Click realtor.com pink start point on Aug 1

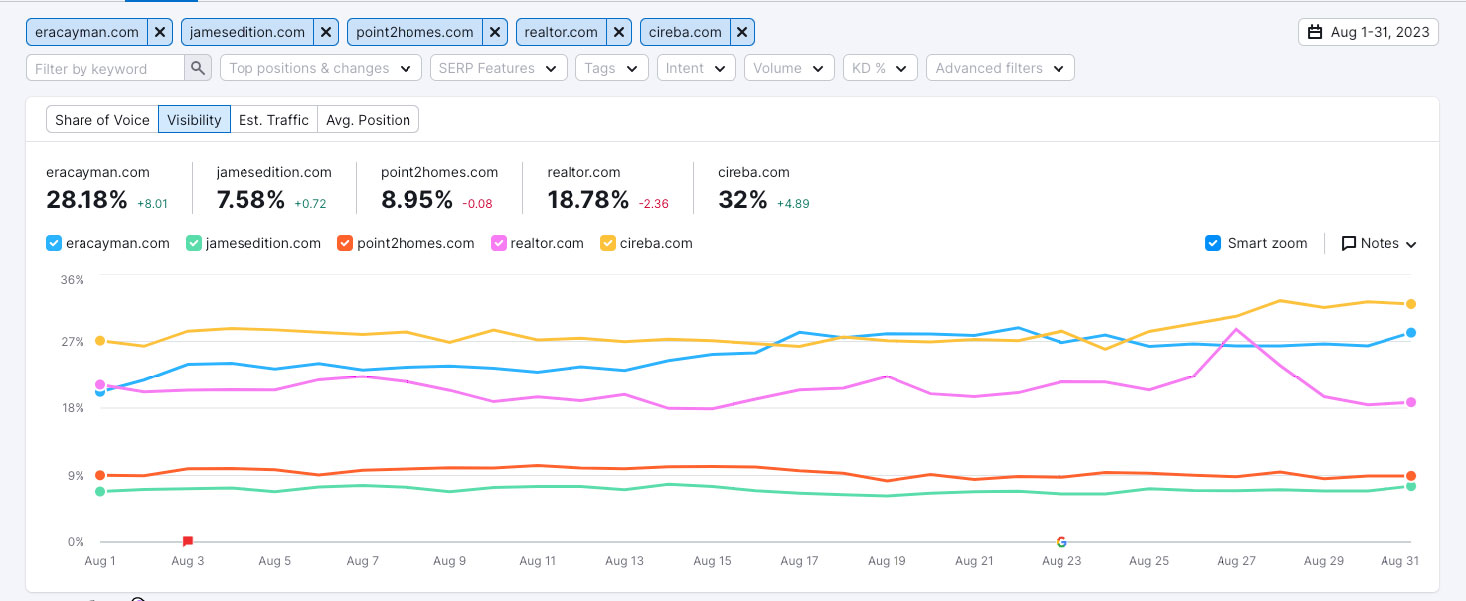tap(100, 384)
